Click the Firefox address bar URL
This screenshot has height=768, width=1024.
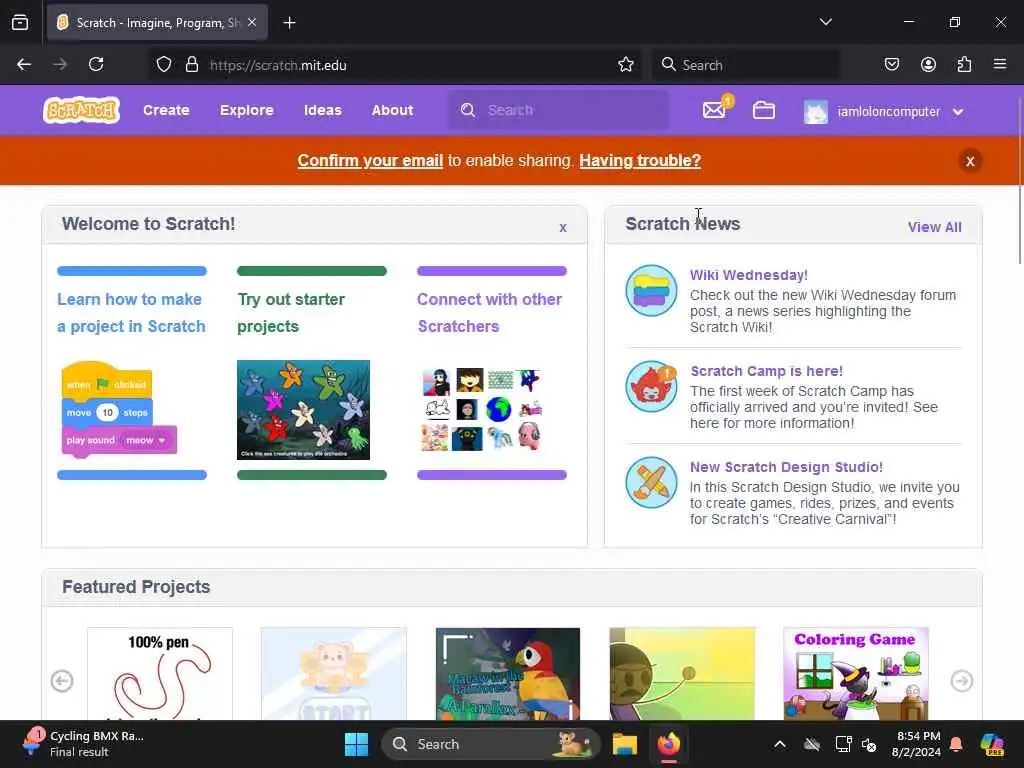tap(278, 65)
